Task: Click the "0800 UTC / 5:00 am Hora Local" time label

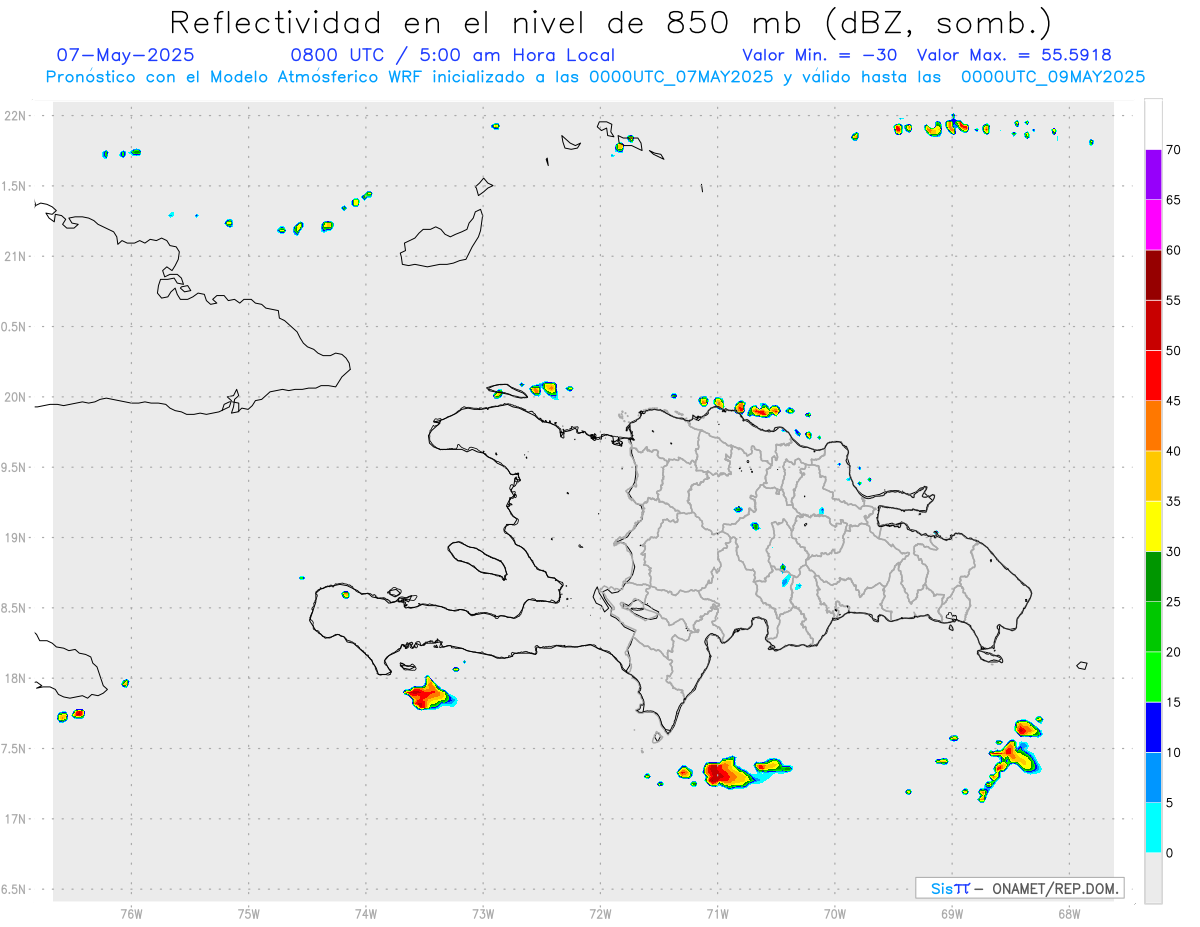Action: [453, 55]
